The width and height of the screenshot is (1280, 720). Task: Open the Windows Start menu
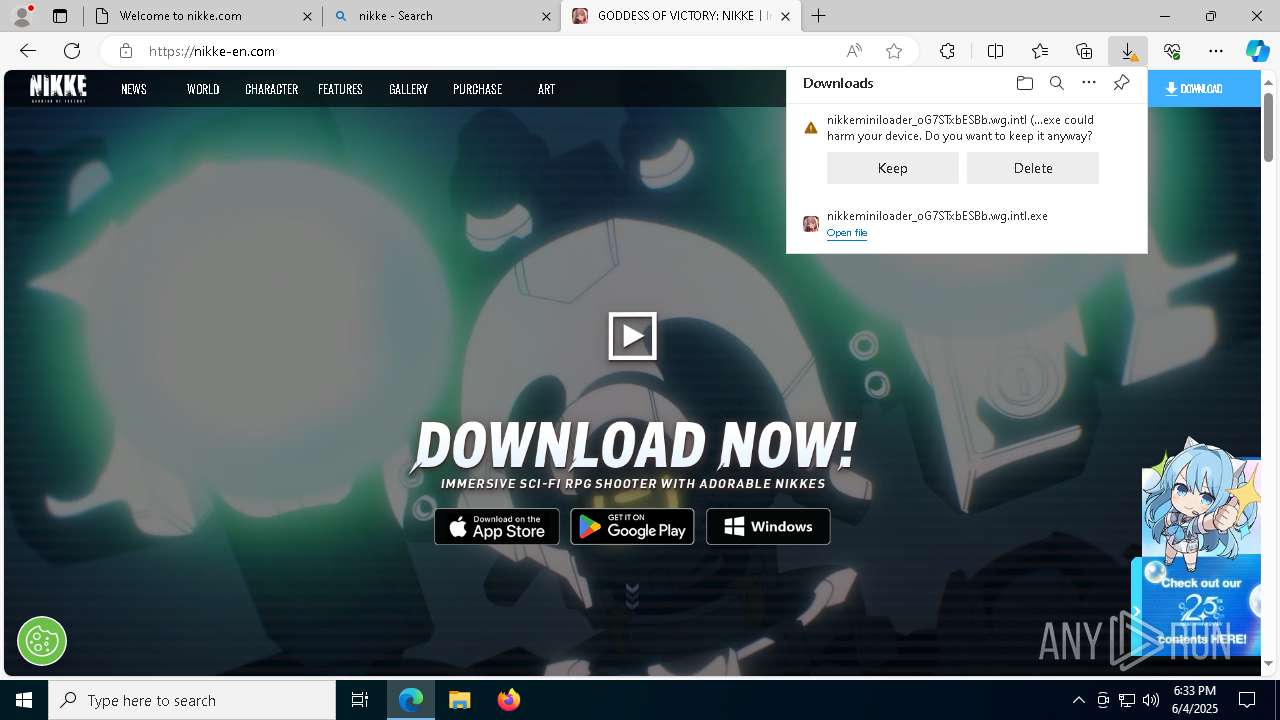(x=24, y=700)
